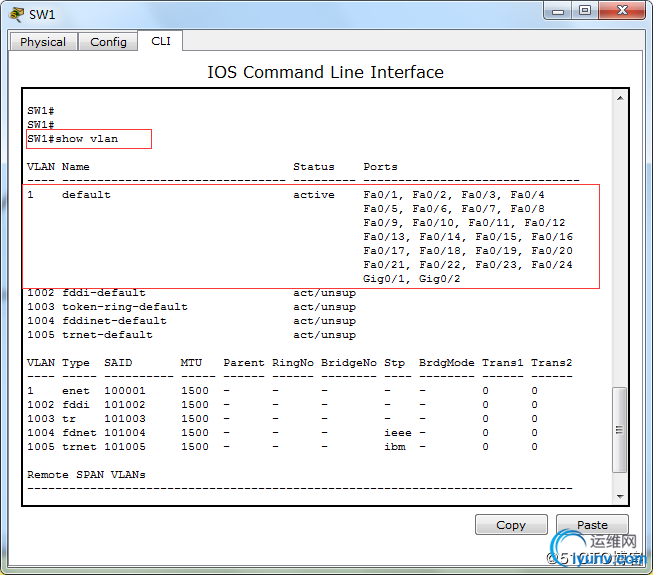Click the 'SW1#show vlan' command line

coord(72,139)
